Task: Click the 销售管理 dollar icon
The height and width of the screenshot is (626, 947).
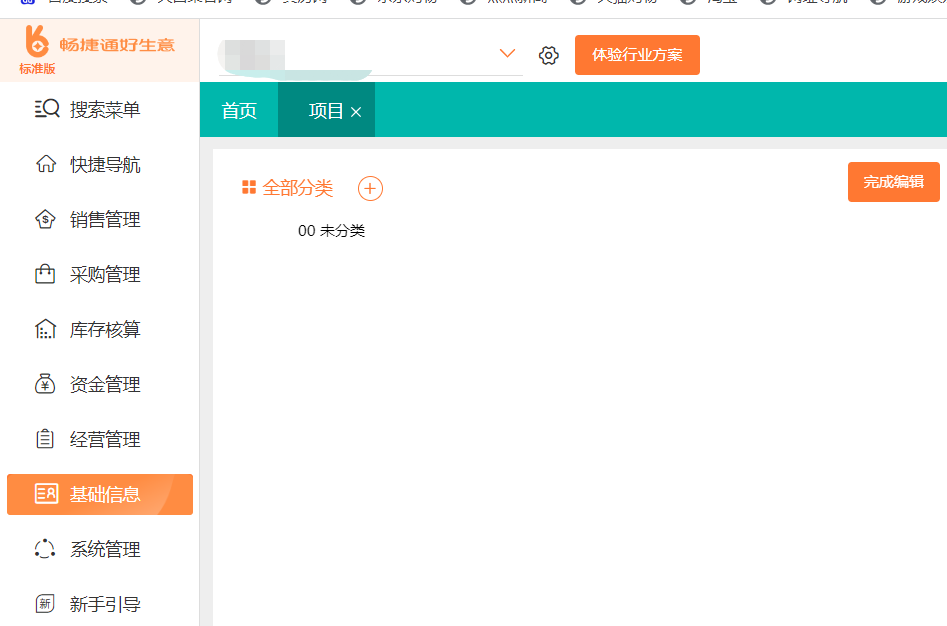Action: point(45,219)
